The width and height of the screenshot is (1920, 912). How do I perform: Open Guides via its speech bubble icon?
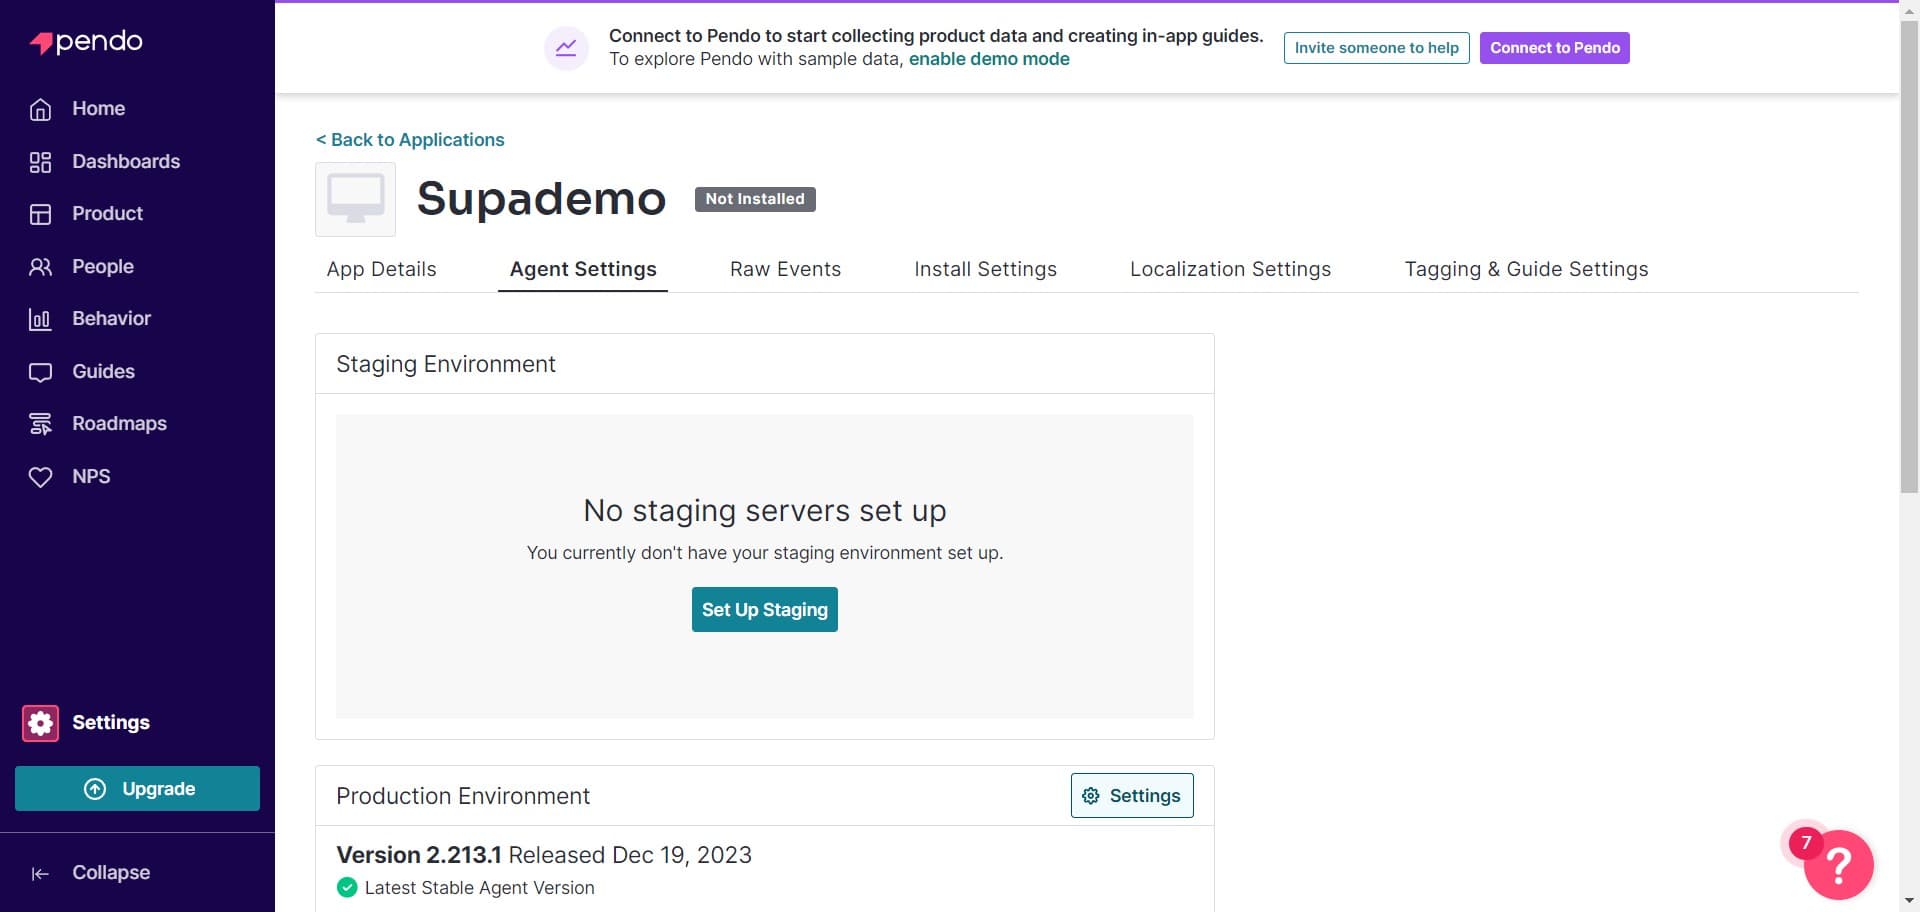point(40,372)
